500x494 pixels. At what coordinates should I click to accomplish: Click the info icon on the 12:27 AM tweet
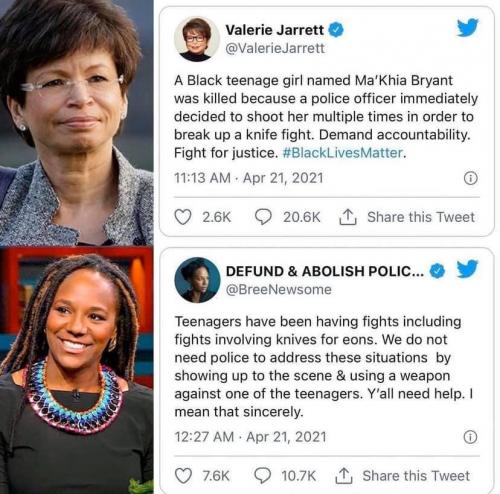point(471,437)
